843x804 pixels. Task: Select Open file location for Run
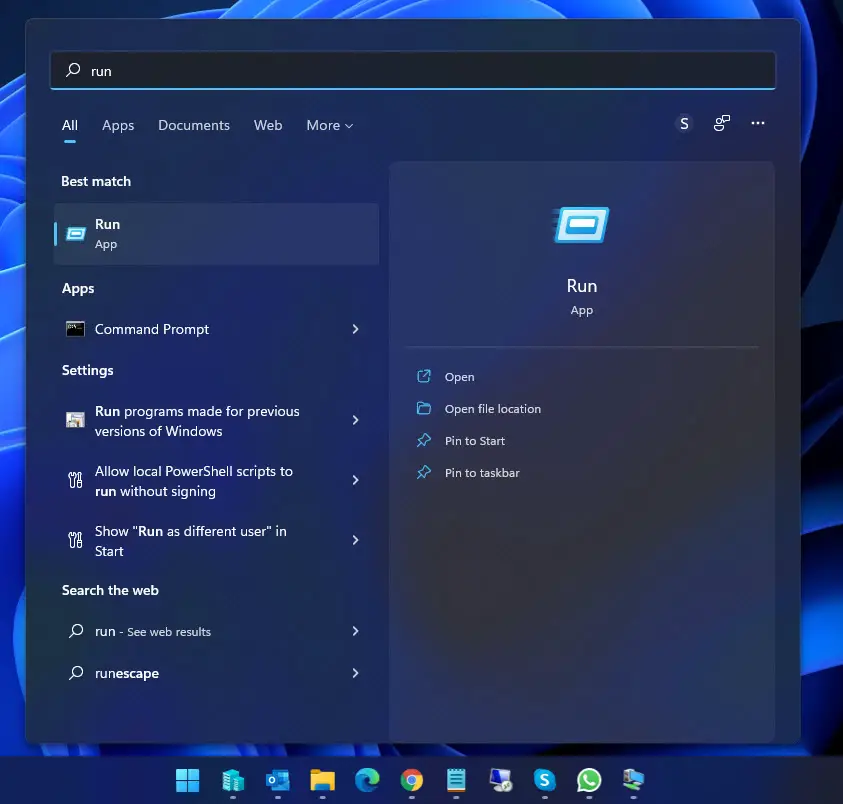coord(492,409)
